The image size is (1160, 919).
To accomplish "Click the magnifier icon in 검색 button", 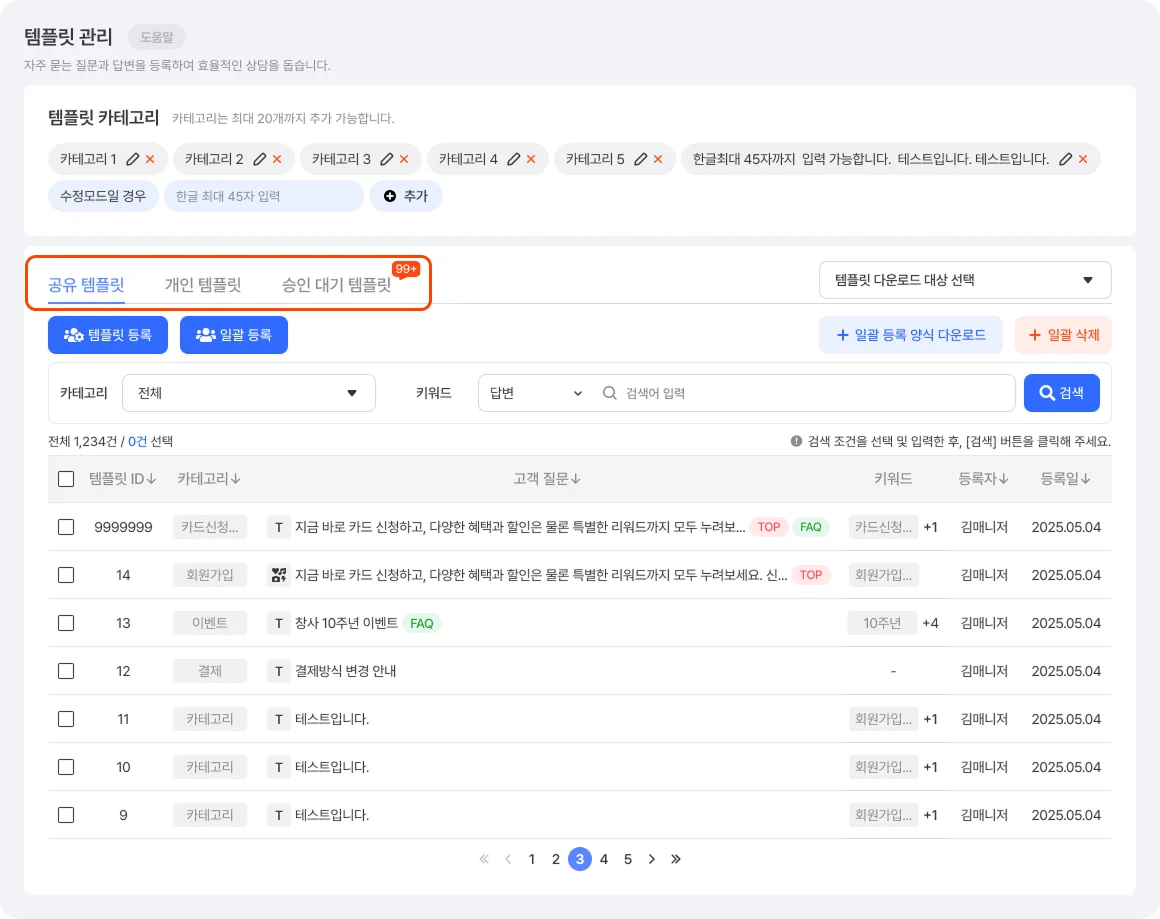I will click(1045, 392).
